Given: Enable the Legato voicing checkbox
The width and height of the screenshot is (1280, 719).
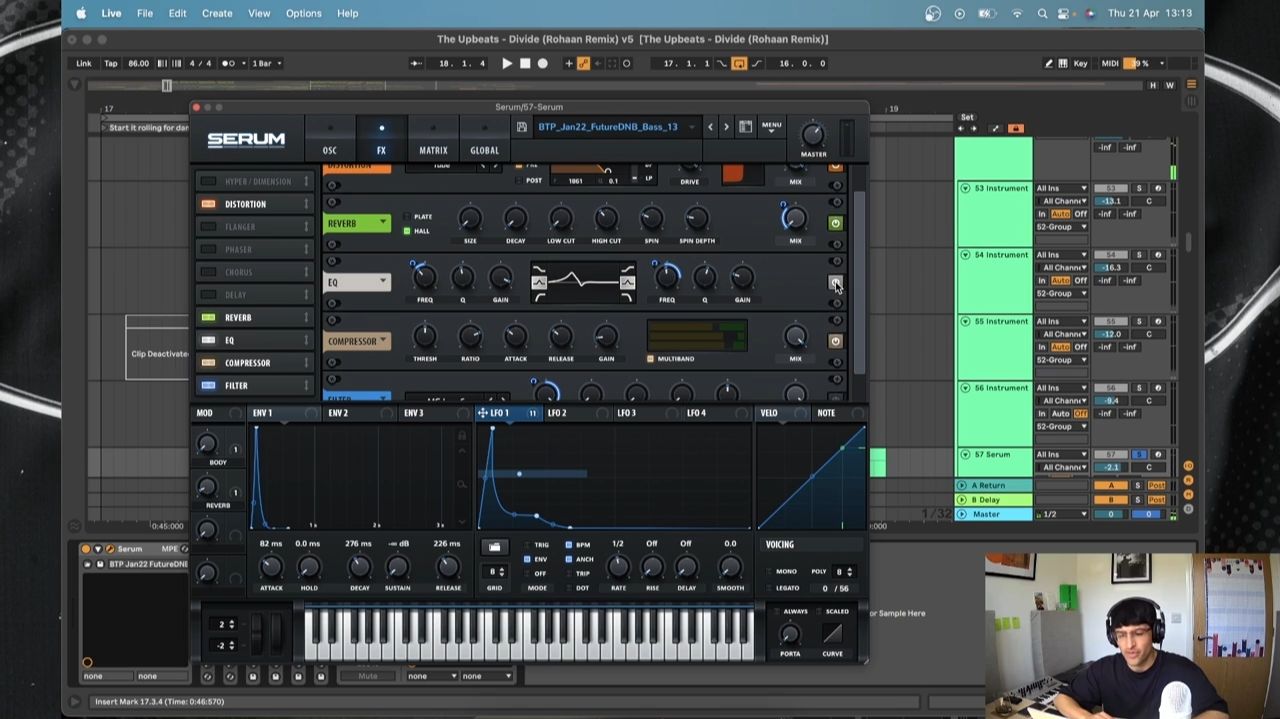Looking at the screenshot, I should tap(770, 588).
